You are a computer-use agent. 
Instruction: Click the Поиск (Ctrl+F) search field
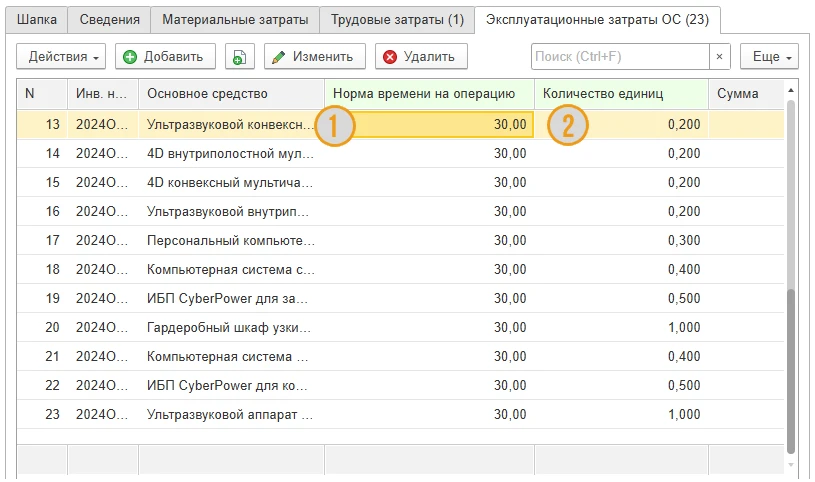click(620, 57)
